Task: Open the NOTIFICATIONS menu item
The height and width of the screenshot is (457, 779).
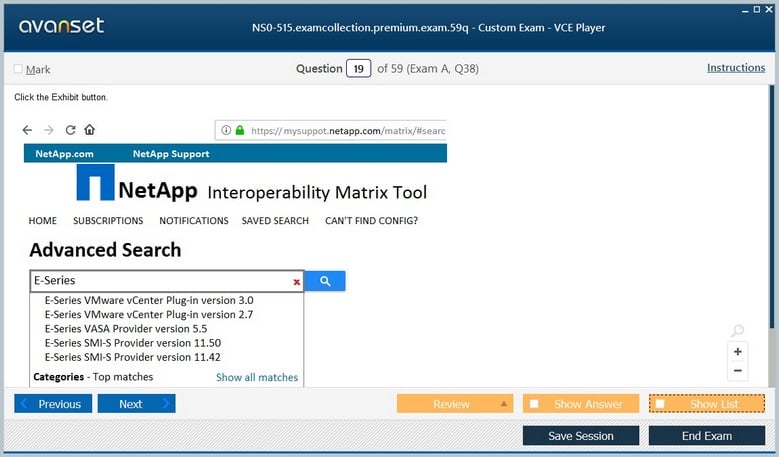Action: [194, 221]
